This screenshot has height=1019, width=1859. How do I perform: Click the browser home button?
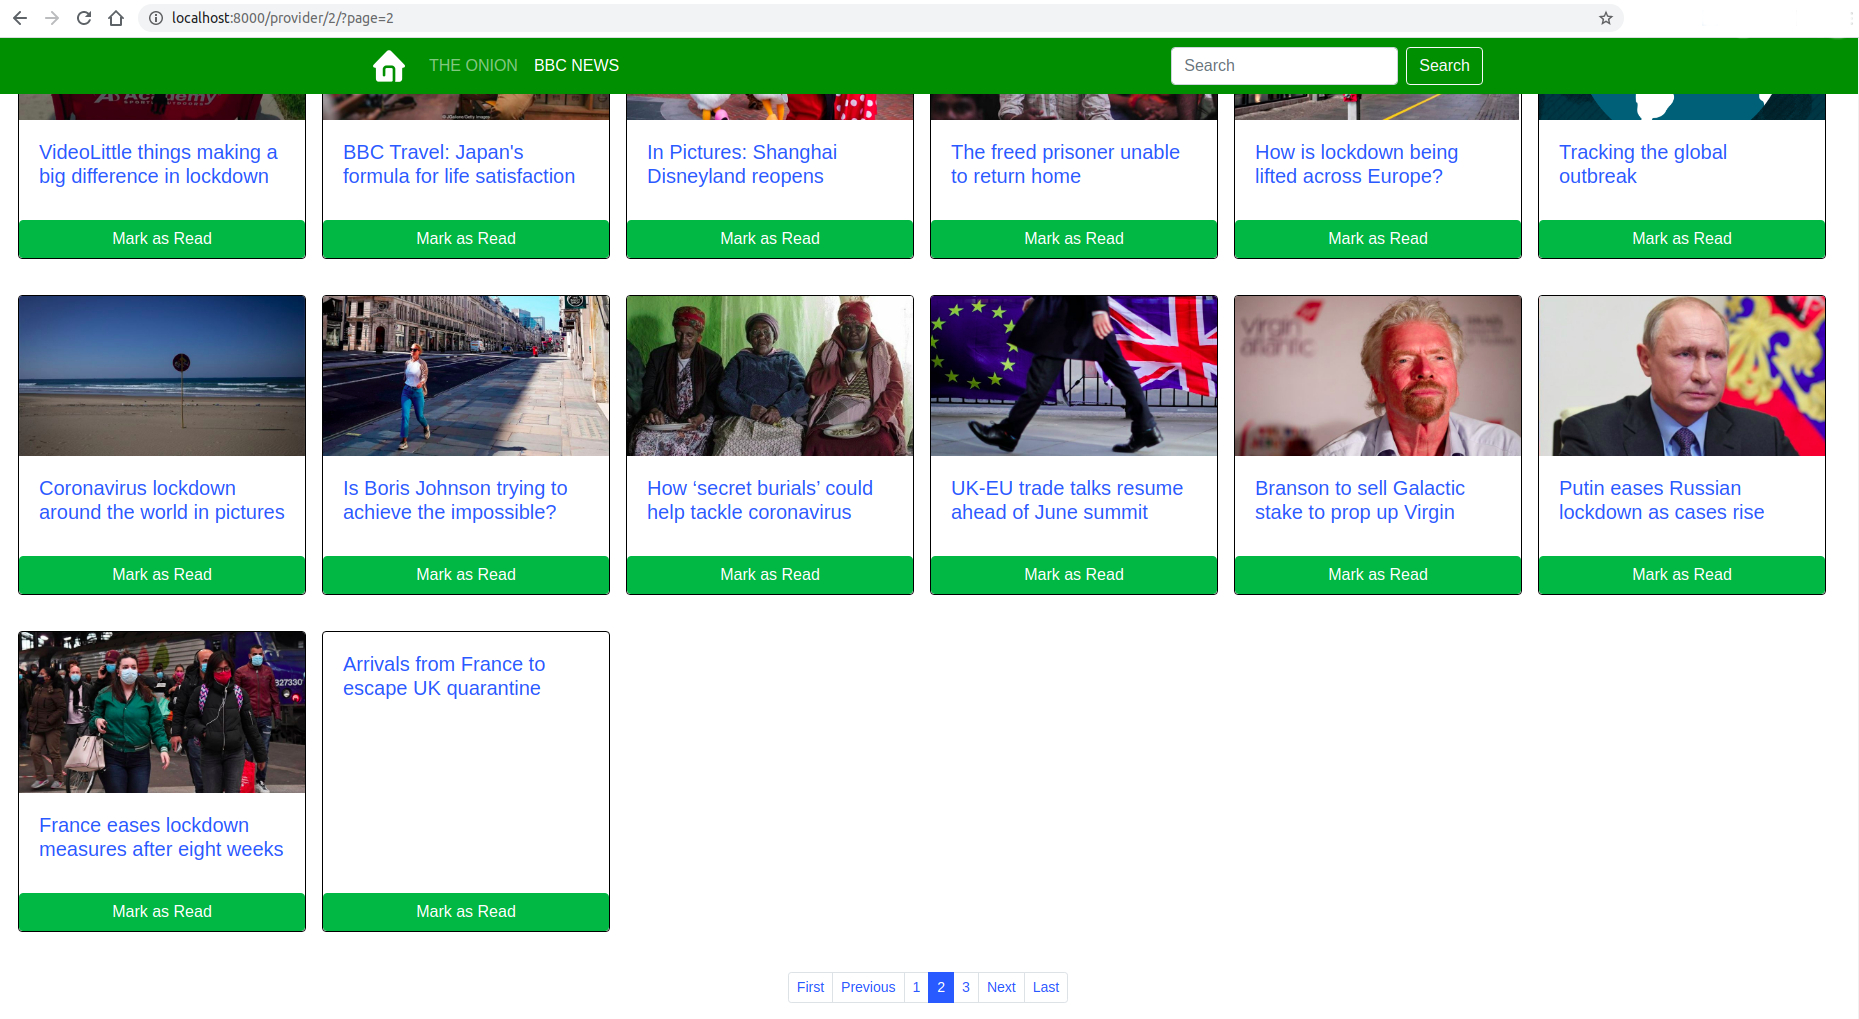pyautogui.click(x=116, y=18)
